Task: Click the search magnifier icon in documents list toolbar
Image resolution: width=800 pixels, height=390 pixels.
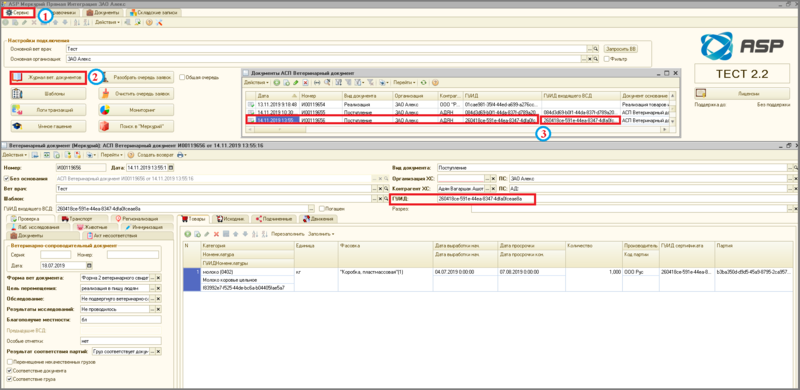Action: (x=327, y=82)
